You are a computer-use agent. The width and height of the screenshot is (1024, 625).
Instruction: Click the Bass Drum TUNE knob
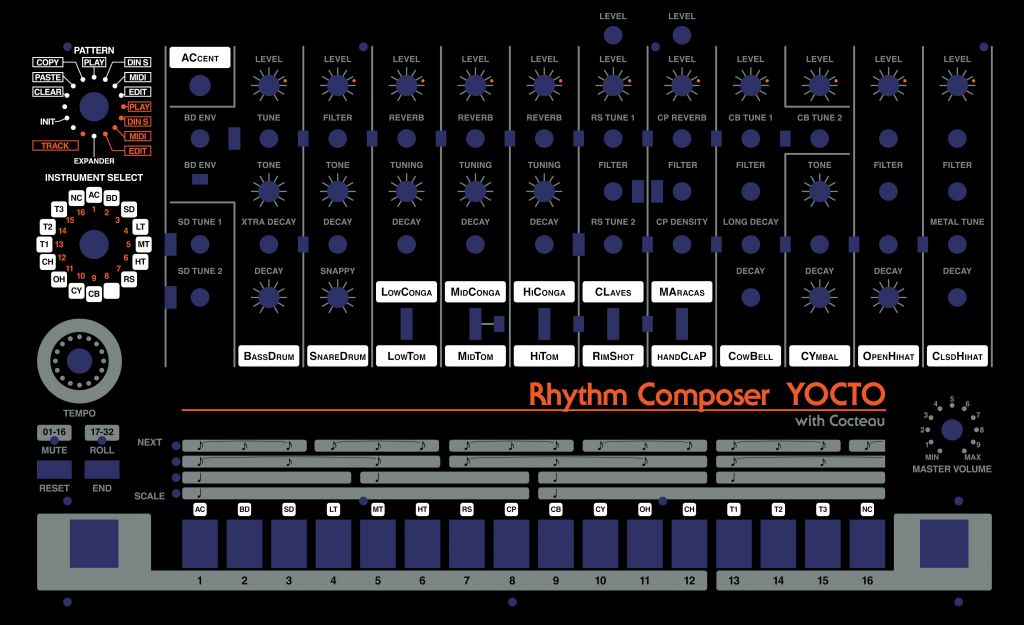pos(268,138)
